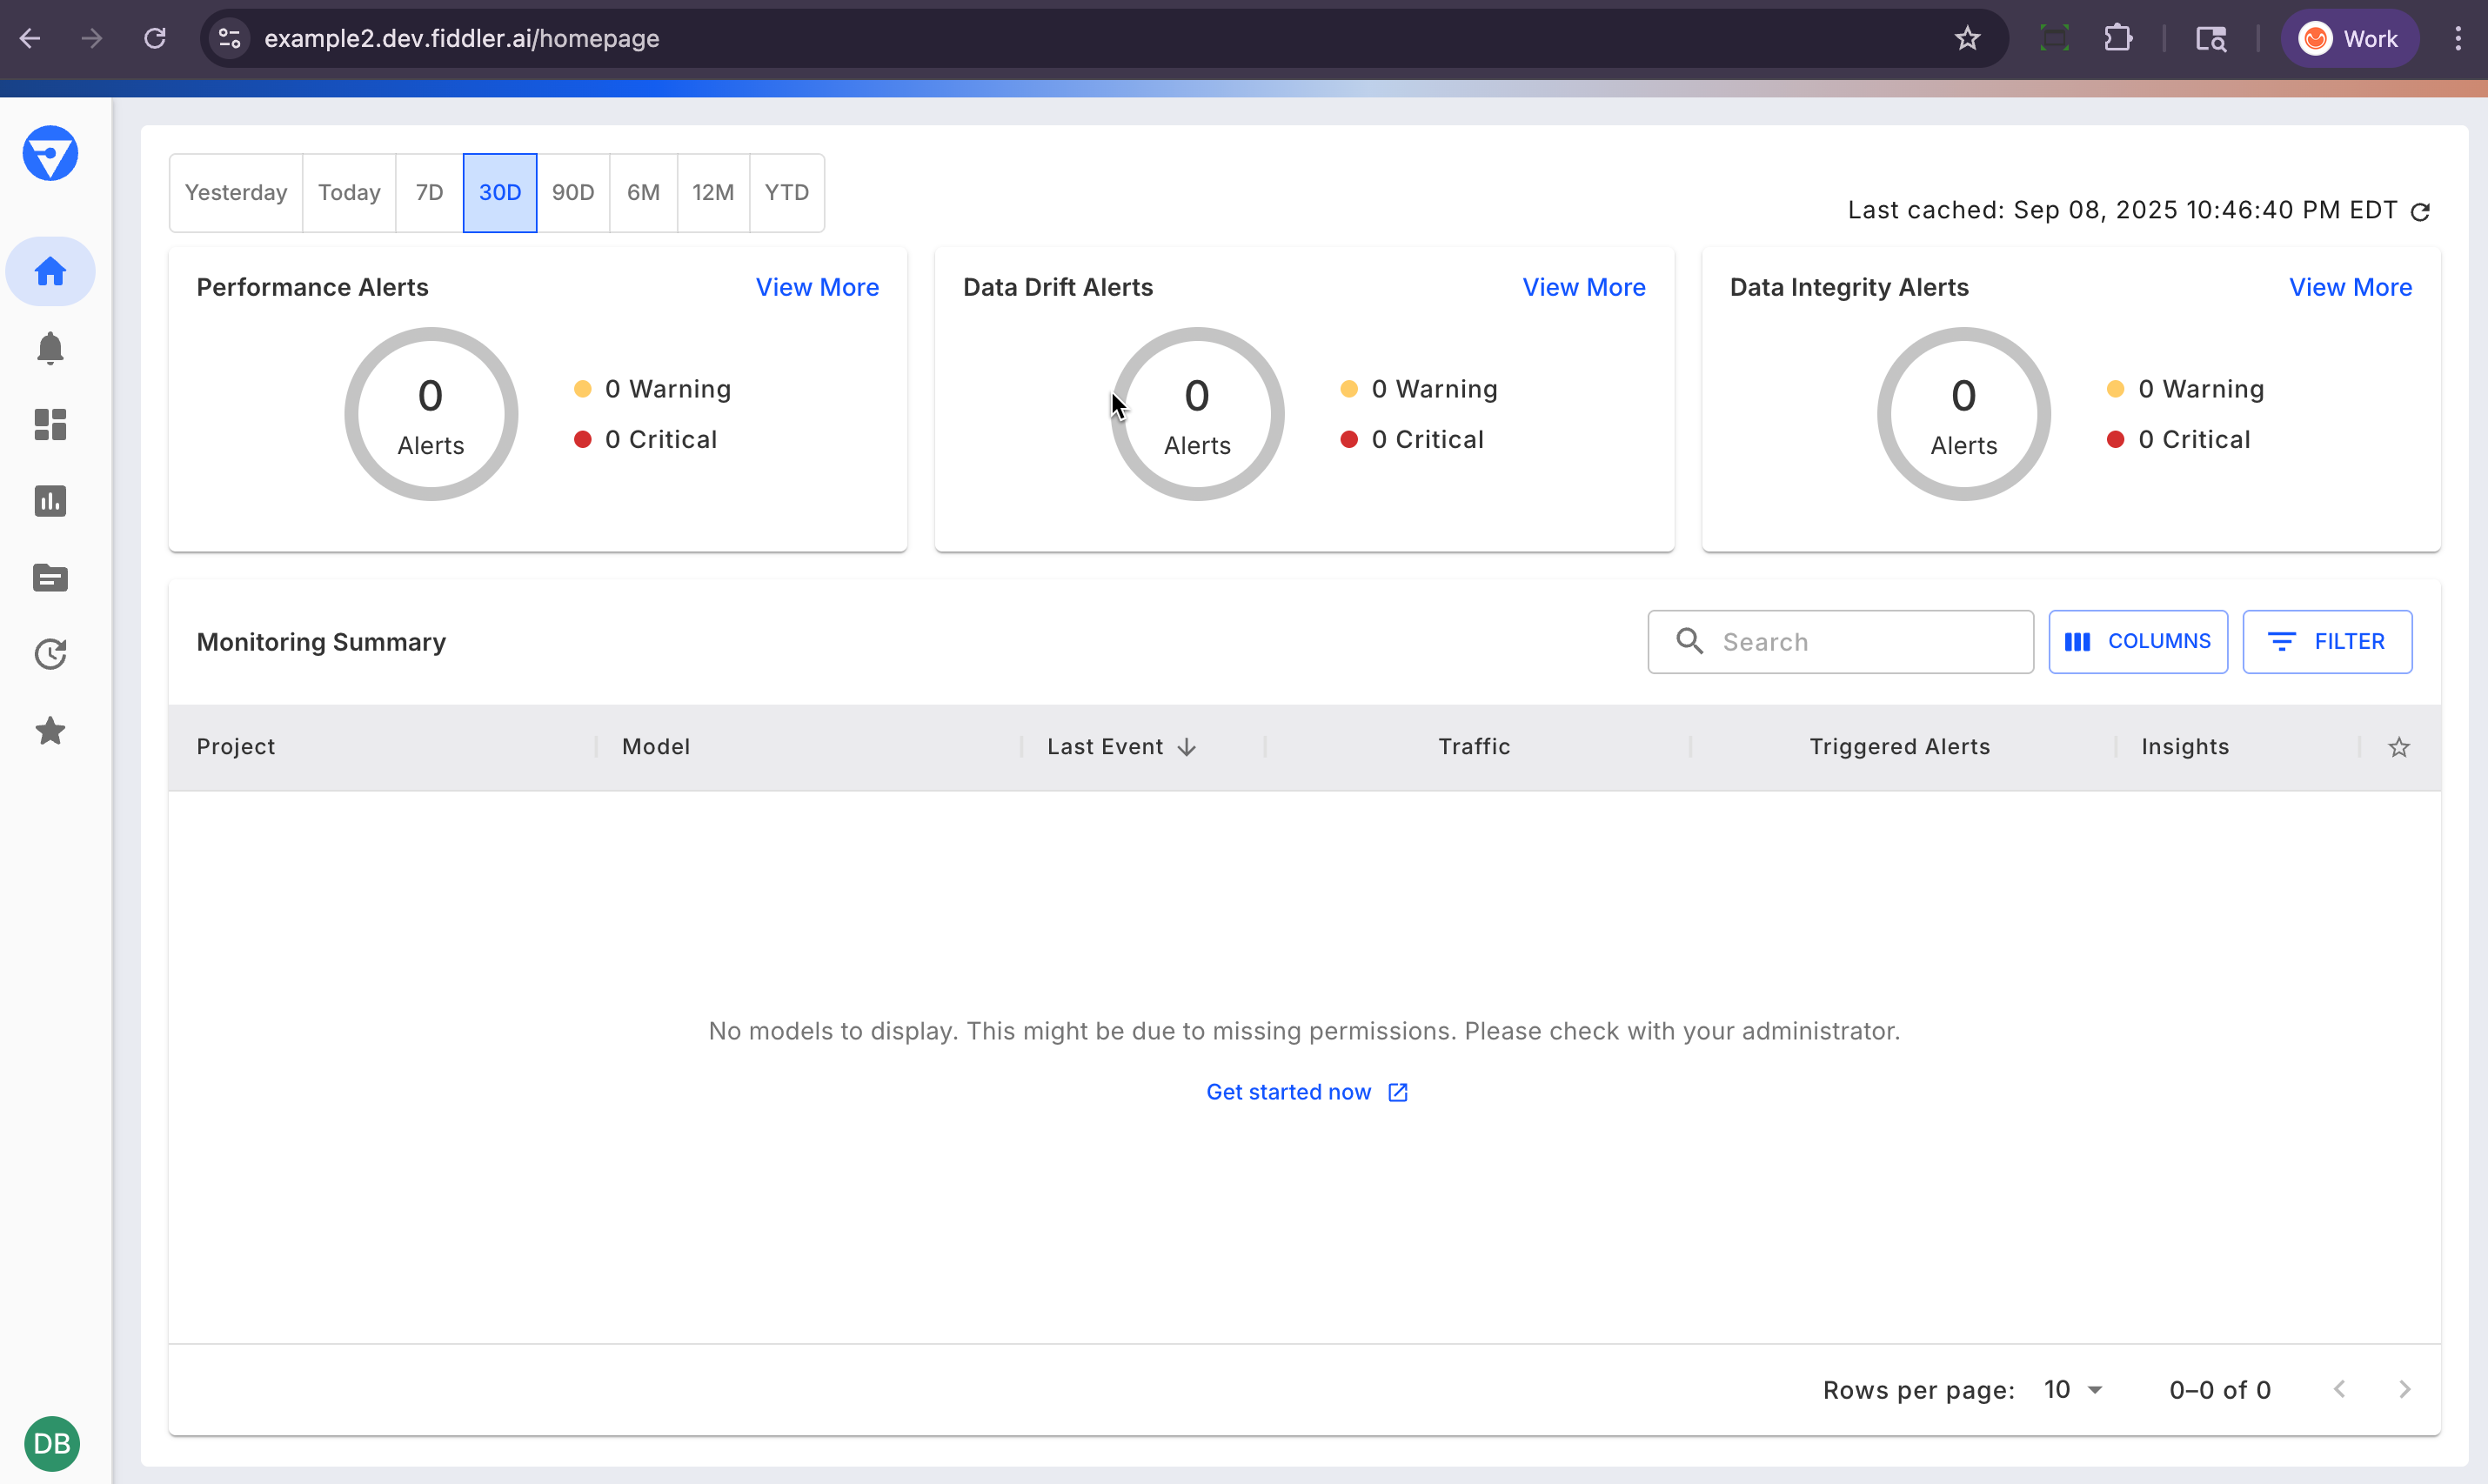Open alerts via the bell icon
The height and width of the screenshot is (1484, 2488).
(50, 348)
